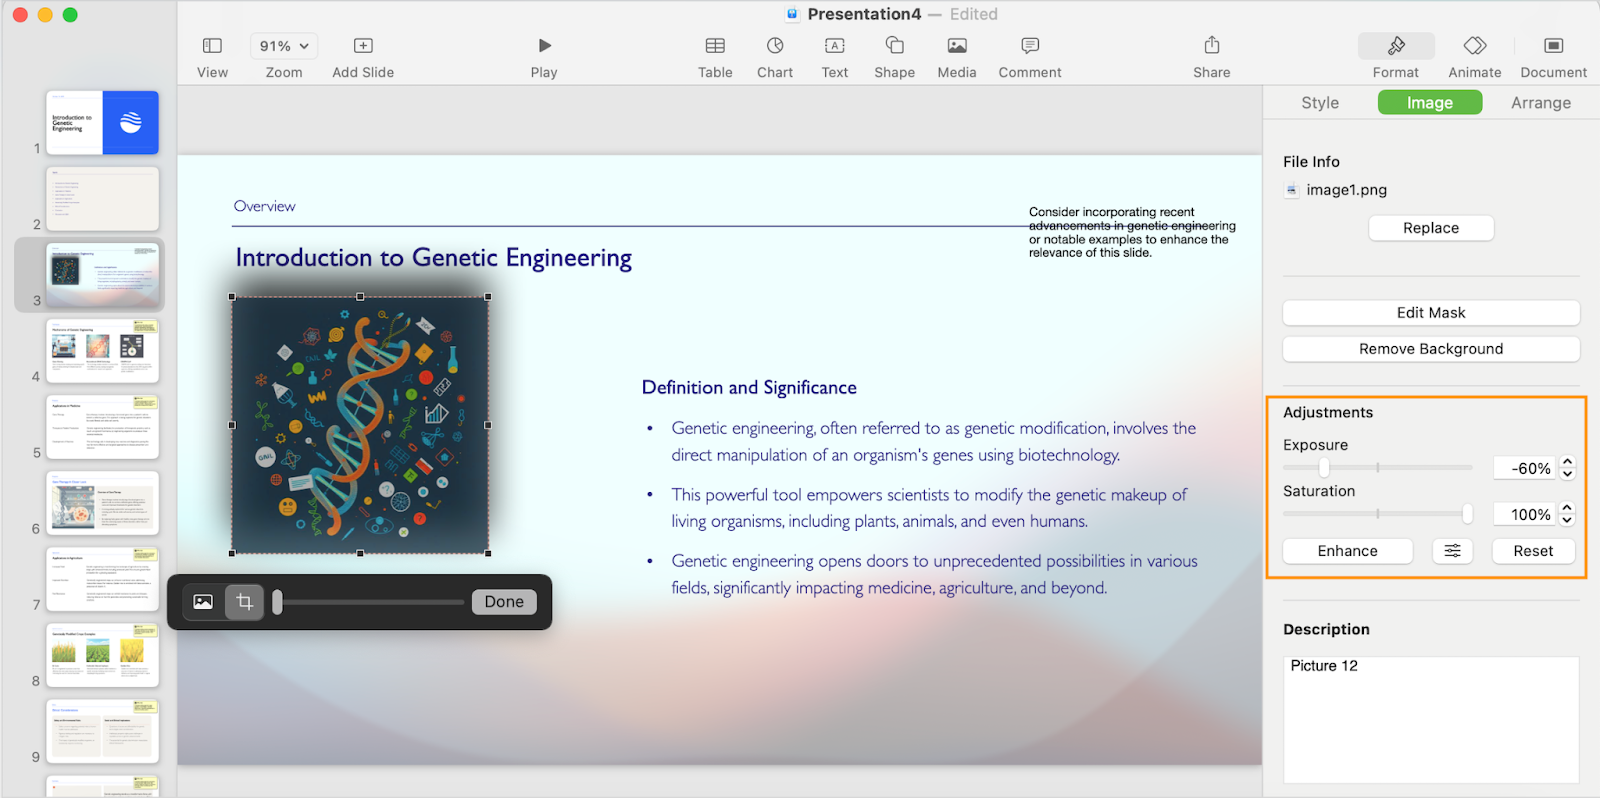
Task: Open the Arrange tab
Action: [x=1540, y=103]
